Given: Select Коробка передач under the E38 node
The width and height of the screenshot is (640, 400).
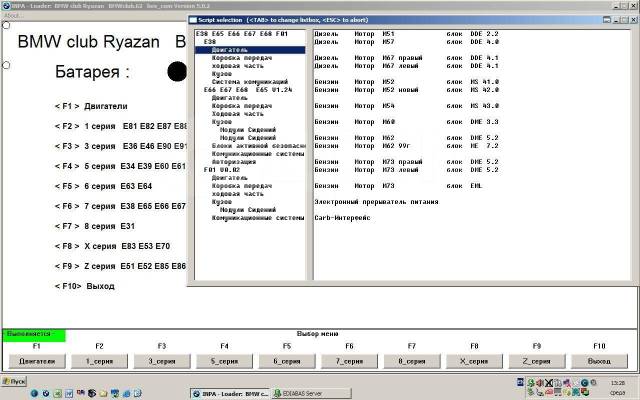Looking at the screenshot, I should [242, 58].
